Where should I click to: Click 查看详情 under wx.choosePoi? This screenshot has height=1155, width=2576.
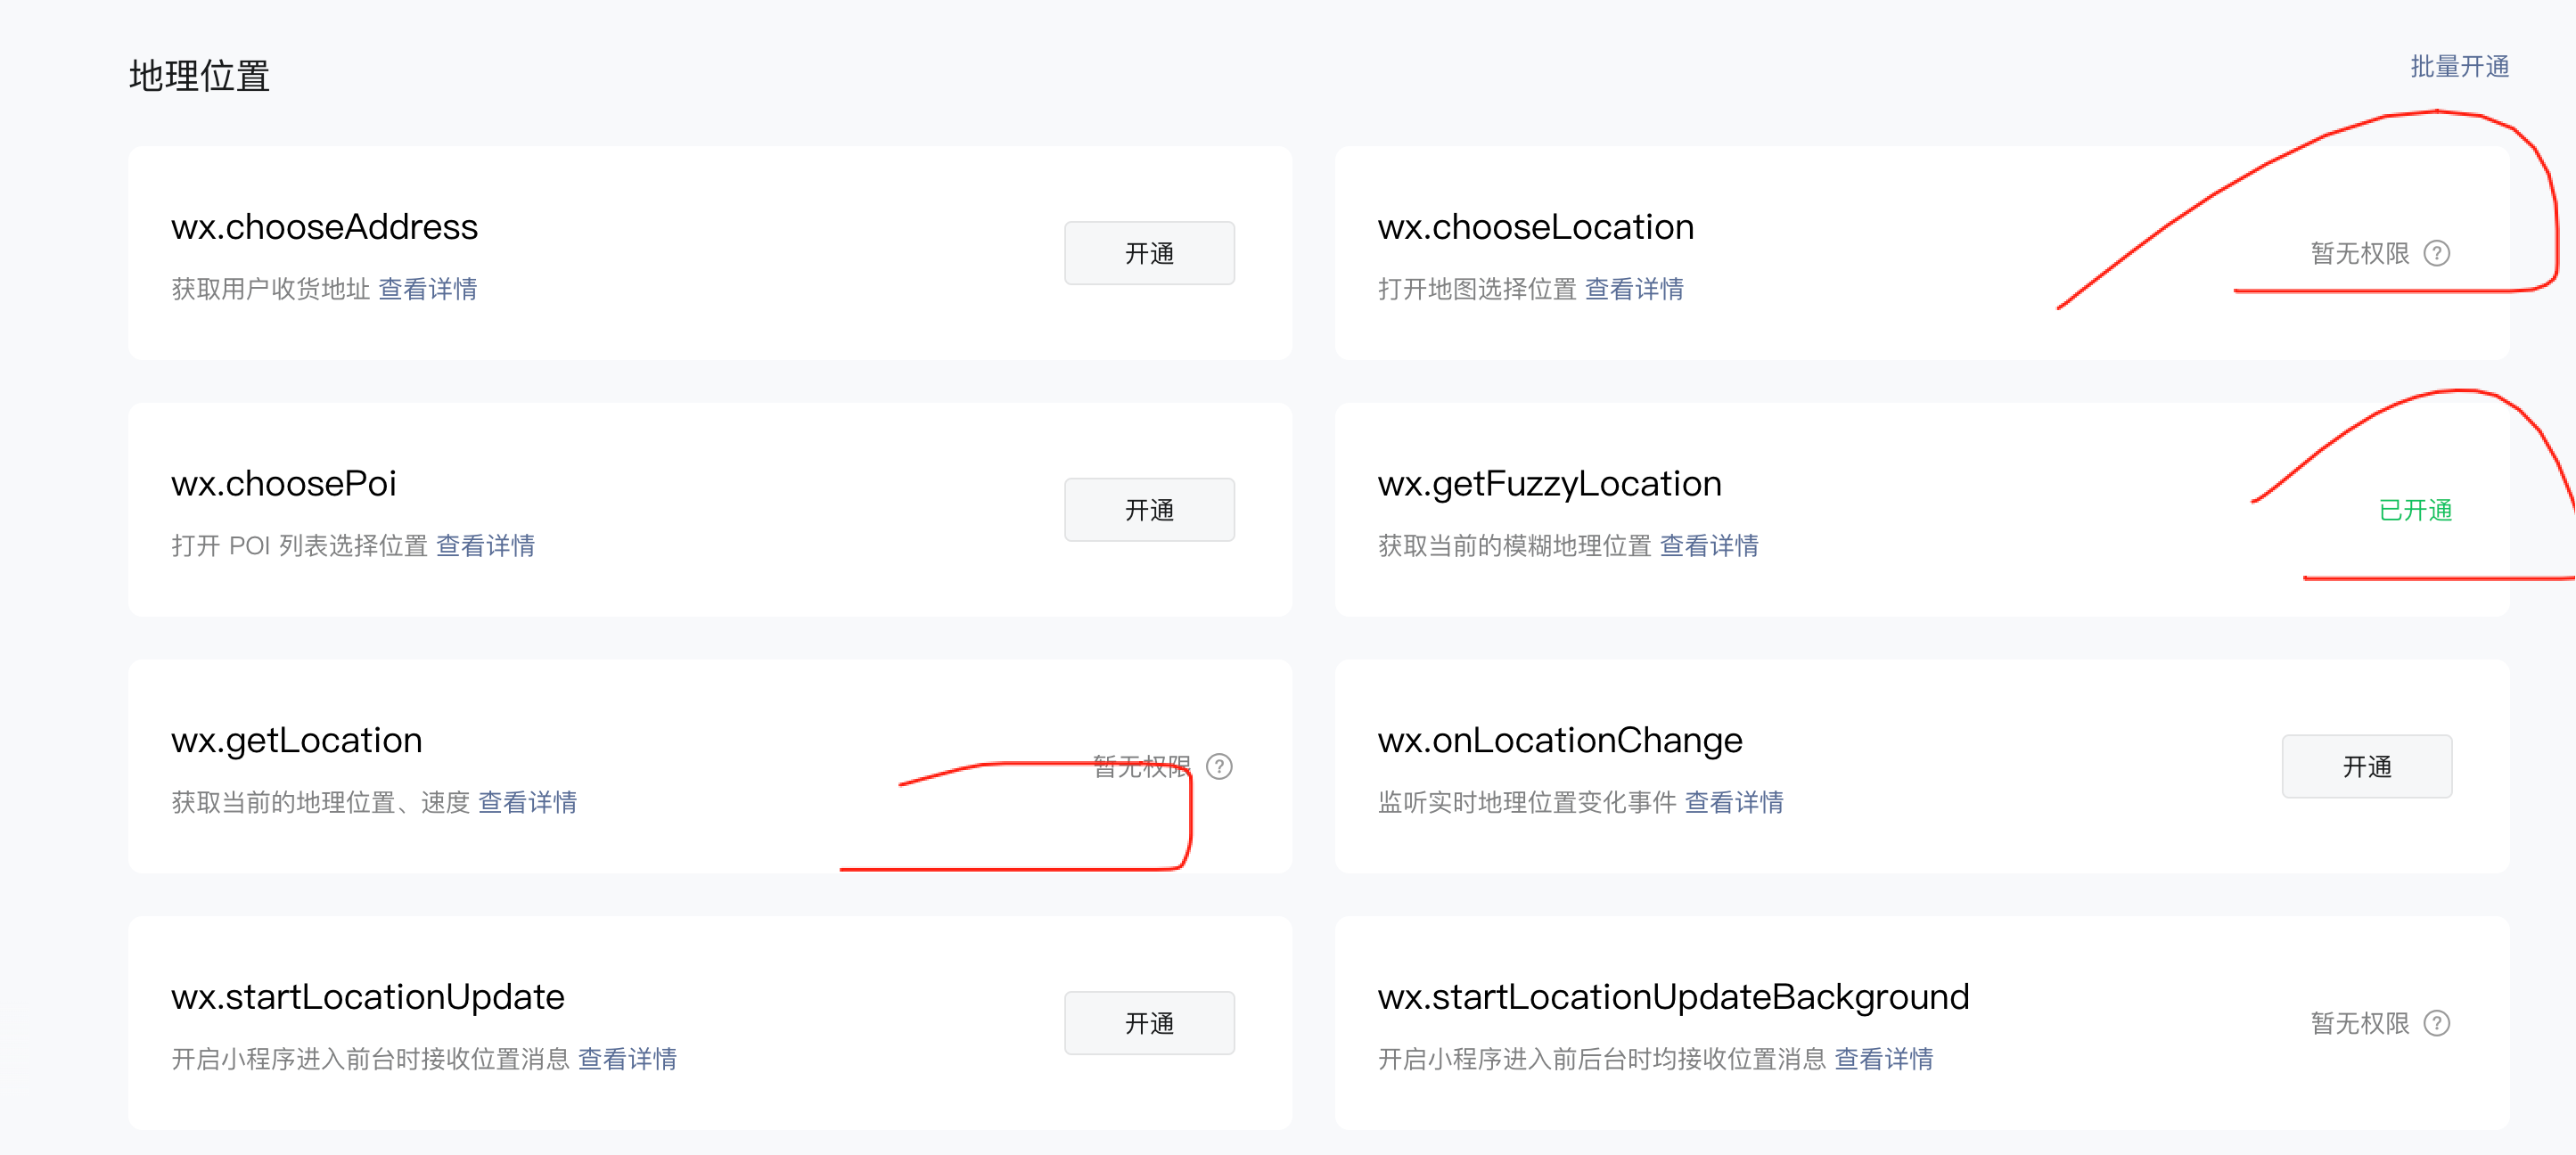(x=485, y=546)
